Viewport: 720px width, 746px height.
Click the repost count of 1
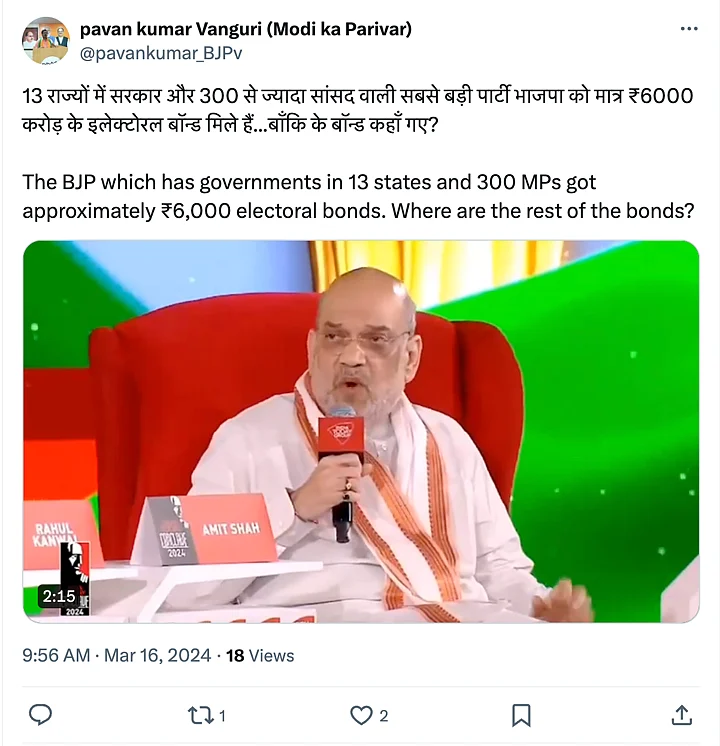coord(222,716)
